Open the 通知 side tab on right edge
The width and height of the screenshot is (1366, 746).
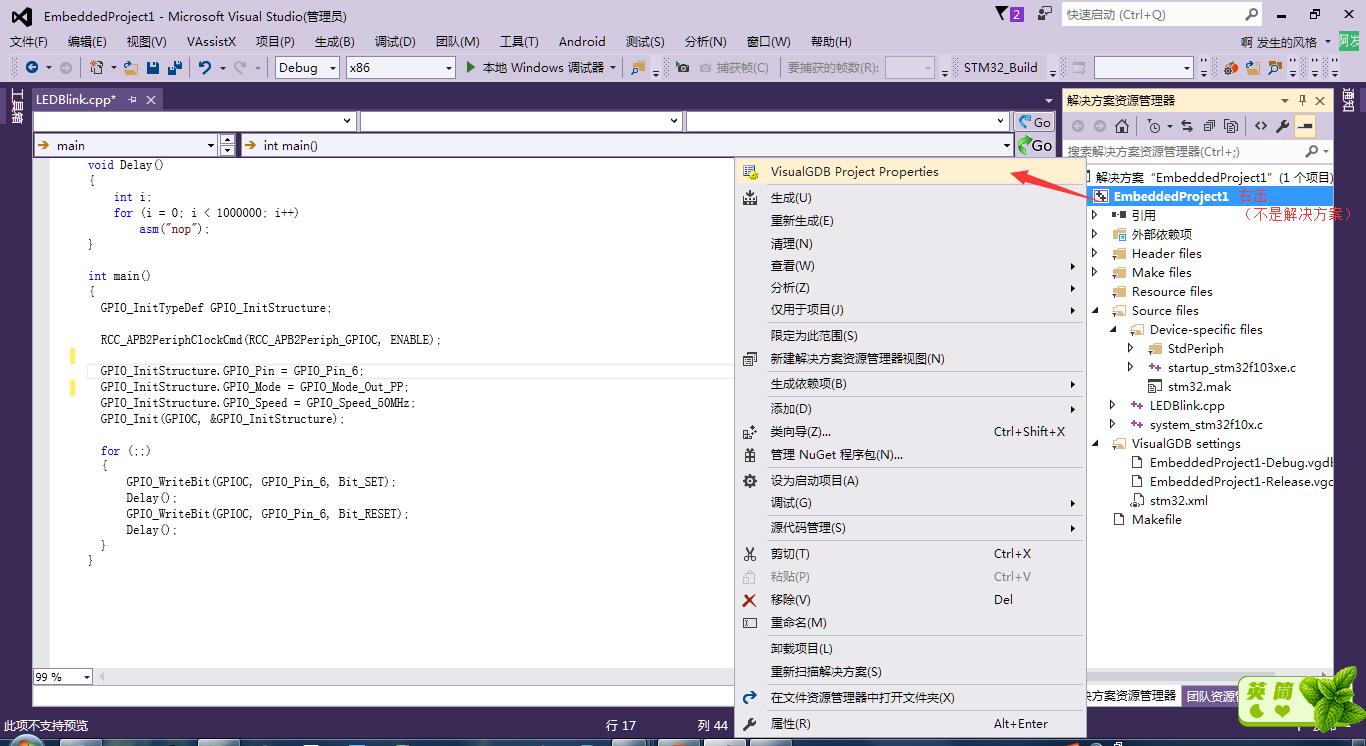[1349, 100]
